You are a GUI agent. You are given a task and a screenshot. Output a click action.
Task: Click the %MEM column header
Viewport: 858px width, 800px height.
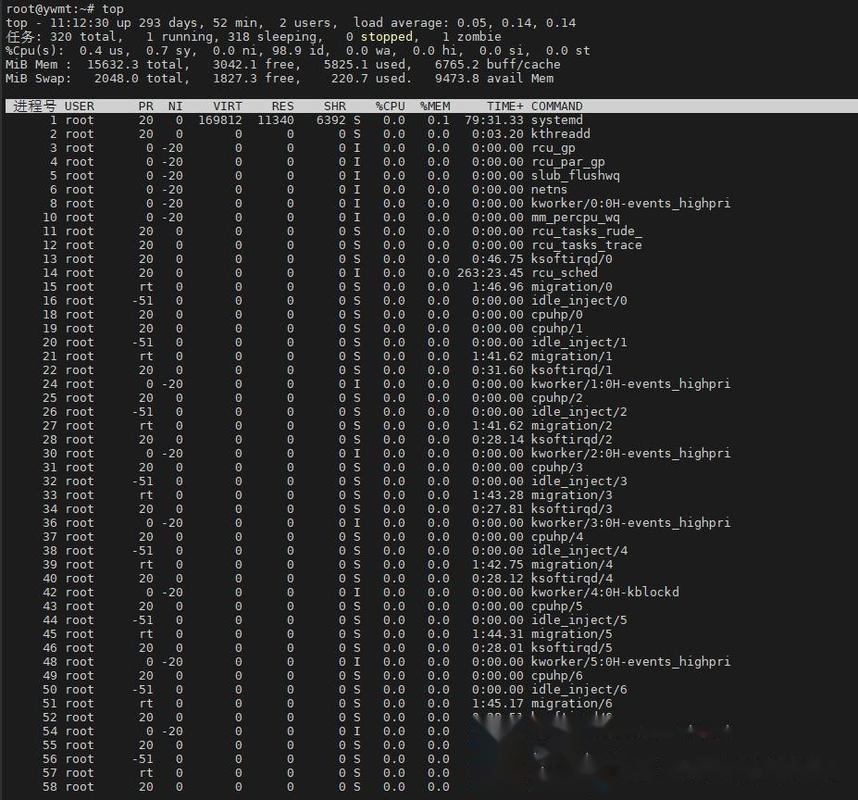point(434,106)
